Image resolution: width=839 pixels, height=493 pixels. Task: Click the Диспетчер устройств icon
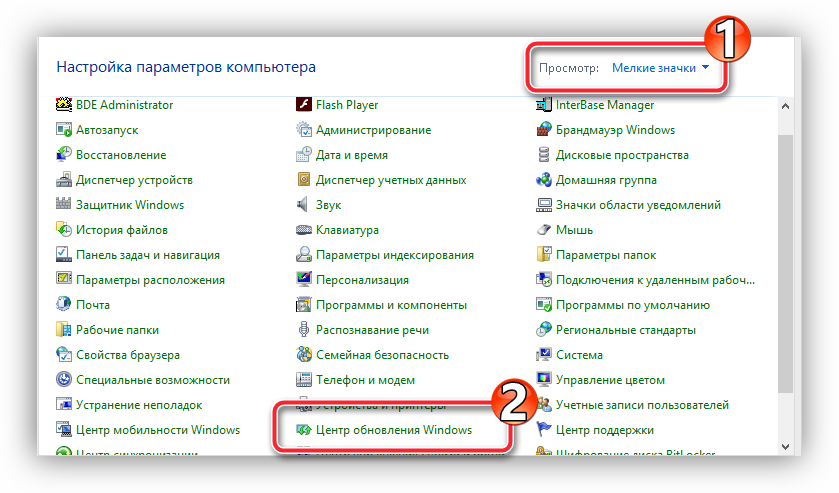(64, 180)
